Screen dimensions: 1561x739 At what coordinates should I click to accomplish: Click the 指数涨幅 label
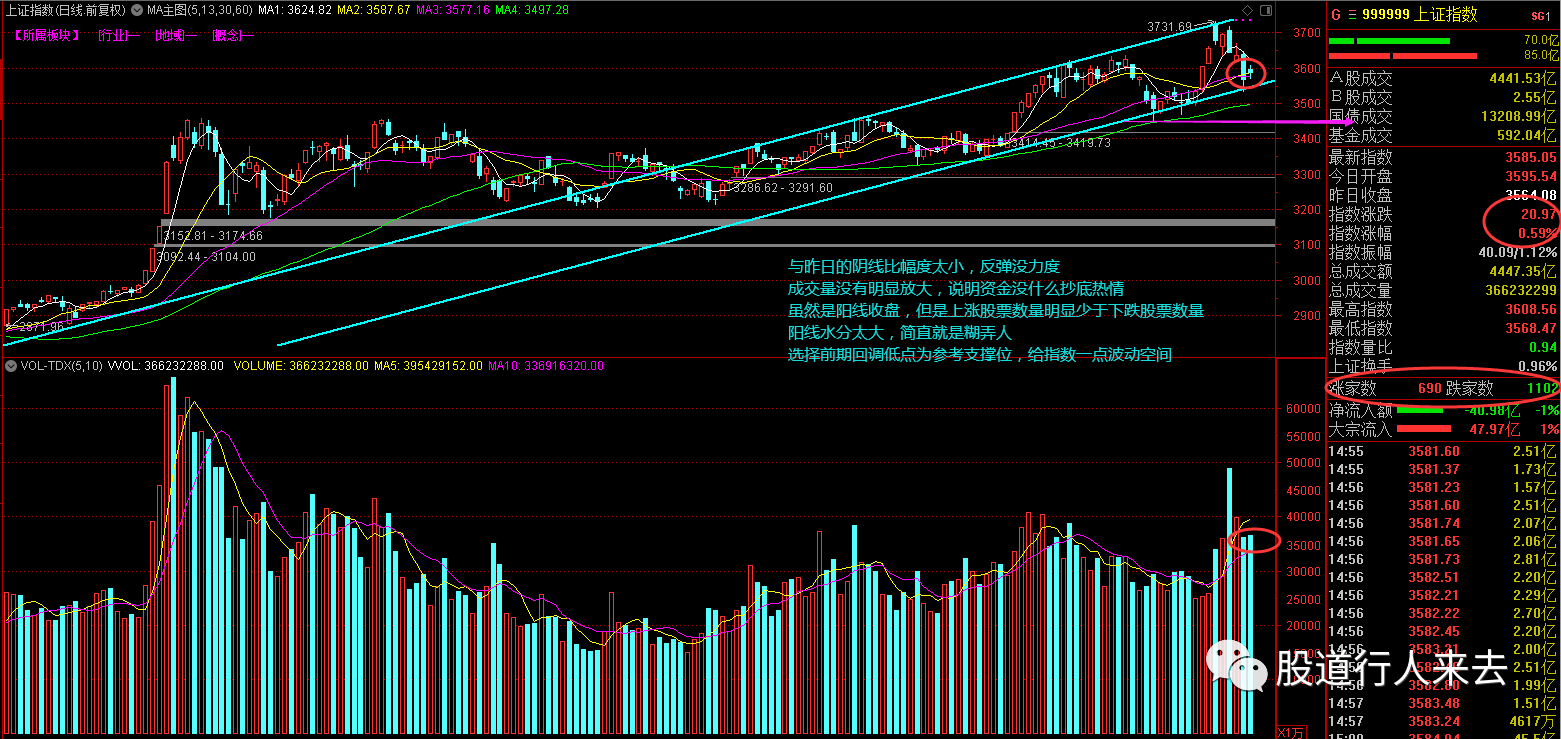(x=1360, y=233)
